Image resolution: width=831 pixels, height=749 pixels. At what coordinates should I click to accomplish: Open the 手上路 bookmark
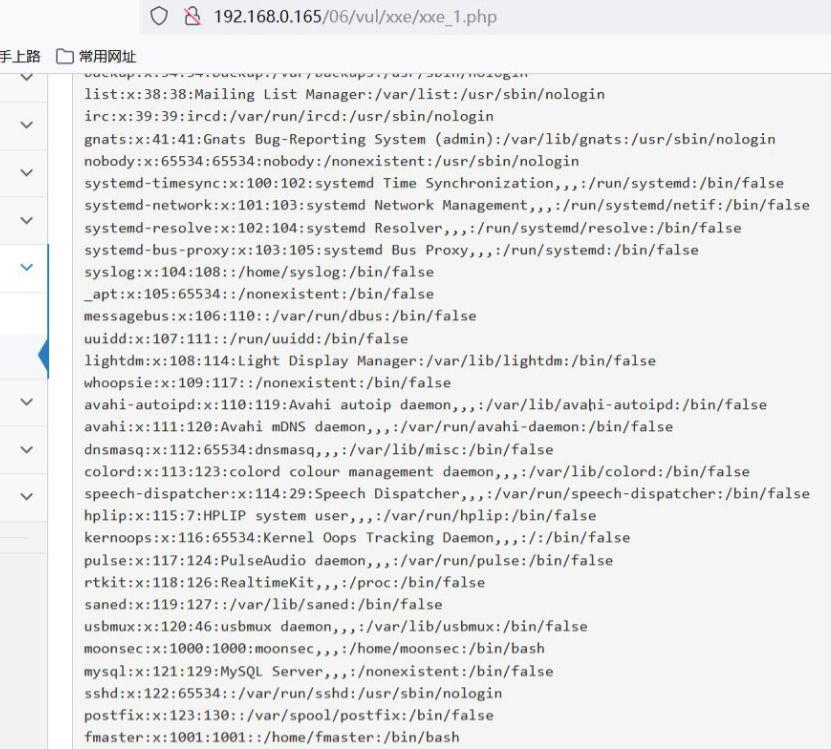(20, 56)
